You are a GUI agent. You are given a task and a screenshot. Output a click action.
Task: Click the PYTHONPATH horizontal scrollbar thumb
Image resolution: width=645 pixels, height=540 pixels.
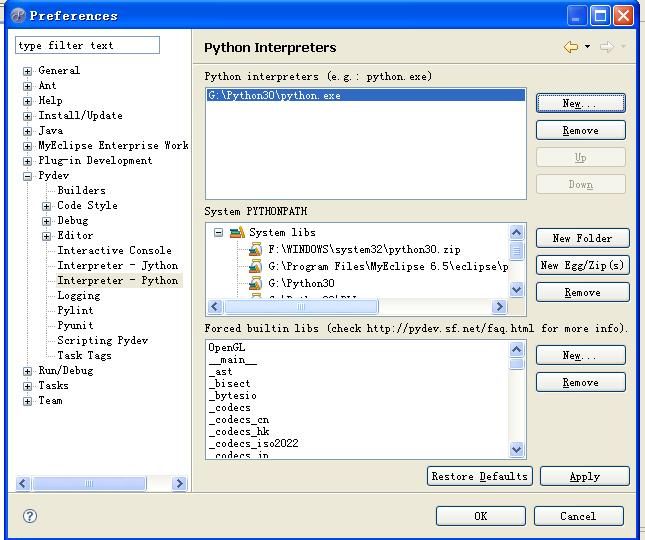coord(301,306)
